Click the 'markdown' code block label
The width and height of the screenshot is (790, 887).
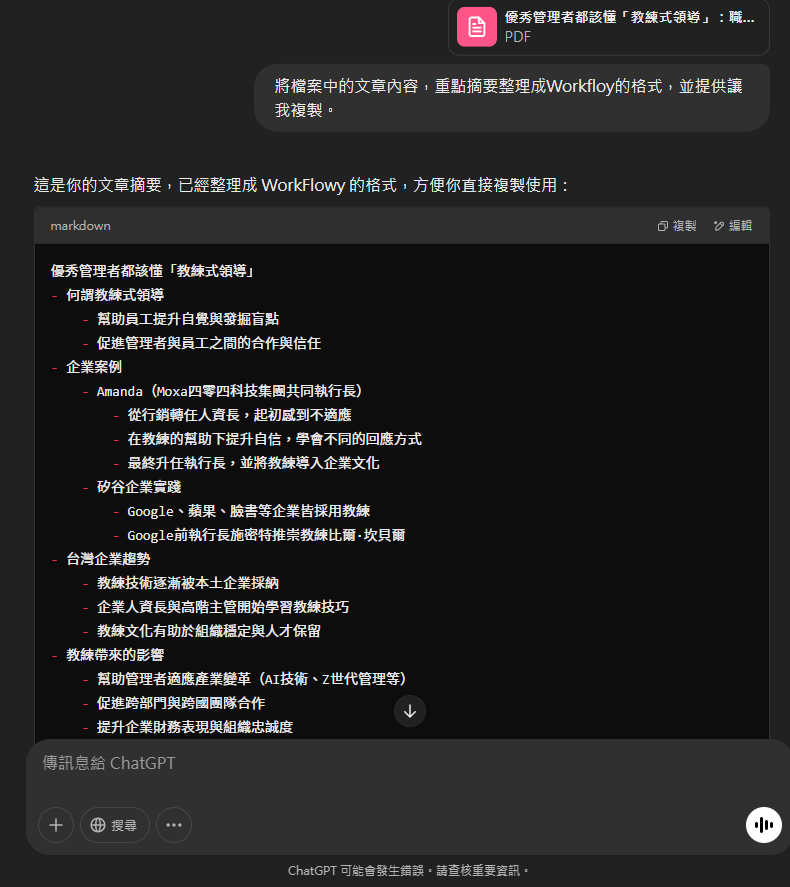click(80, 226)
